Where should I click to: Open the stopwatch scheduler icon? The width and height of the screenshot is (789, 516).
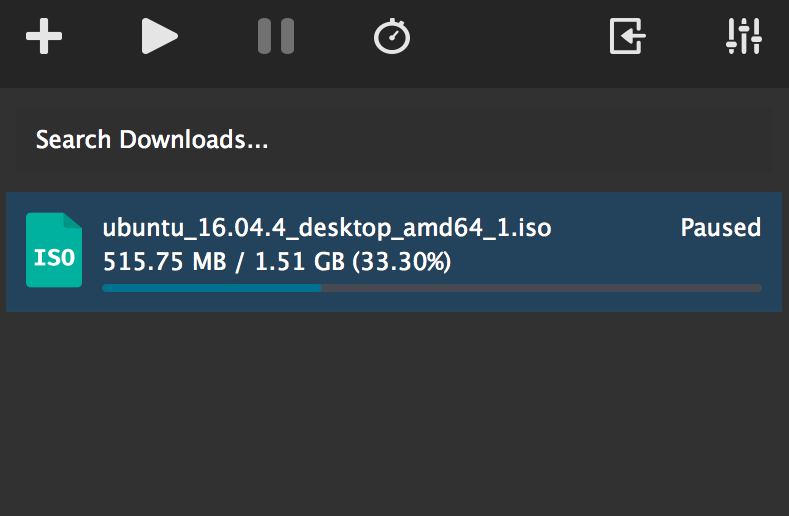coord(392,38)
